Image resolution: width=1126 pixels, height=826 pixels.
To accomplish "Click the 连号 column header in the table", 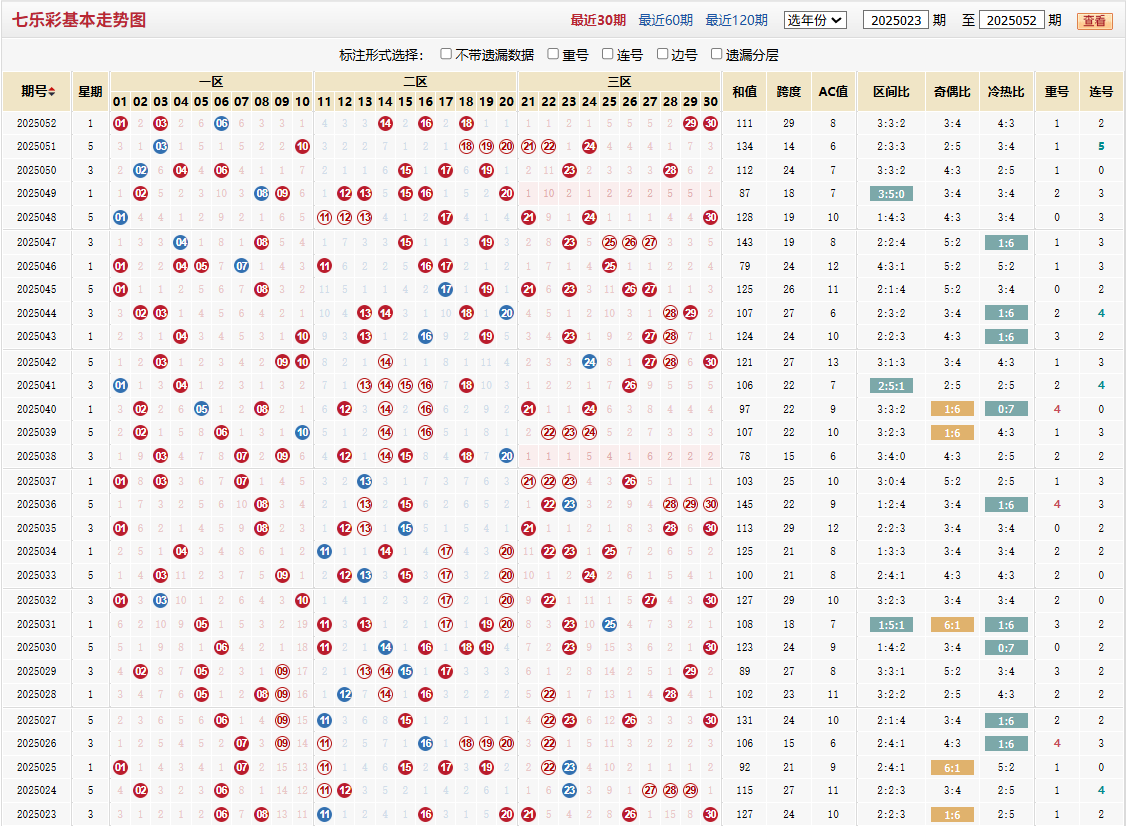I will point(1101,92).
